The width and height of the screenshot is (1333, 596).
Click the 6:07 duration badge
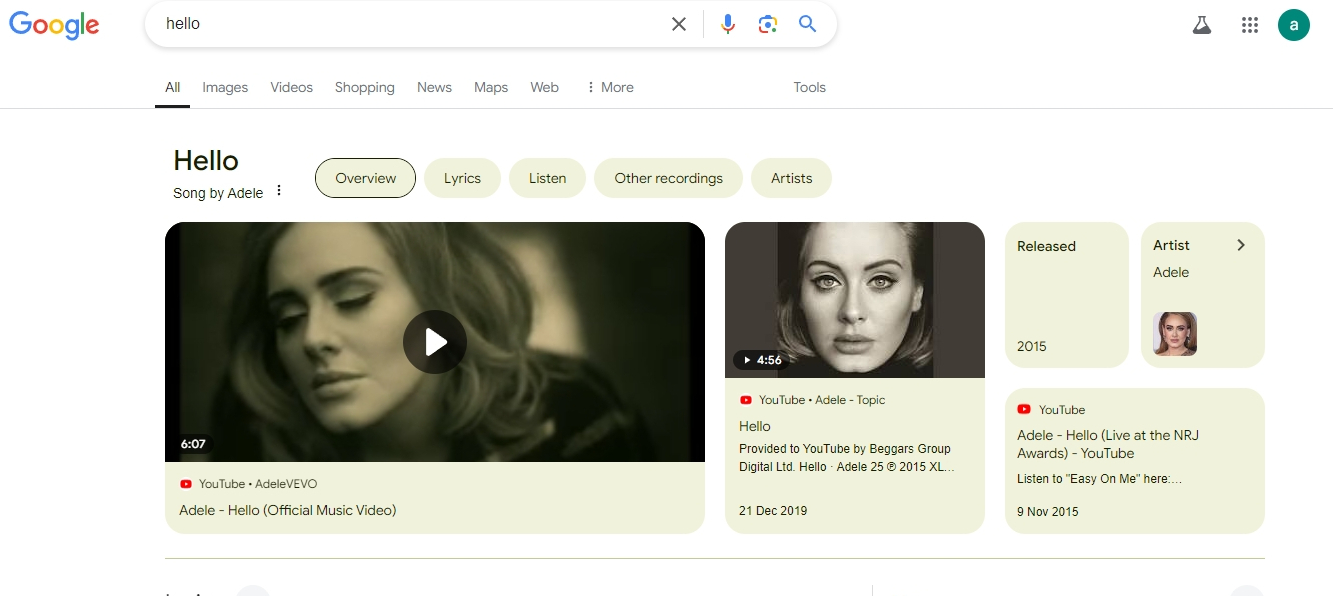pos(193,444)
